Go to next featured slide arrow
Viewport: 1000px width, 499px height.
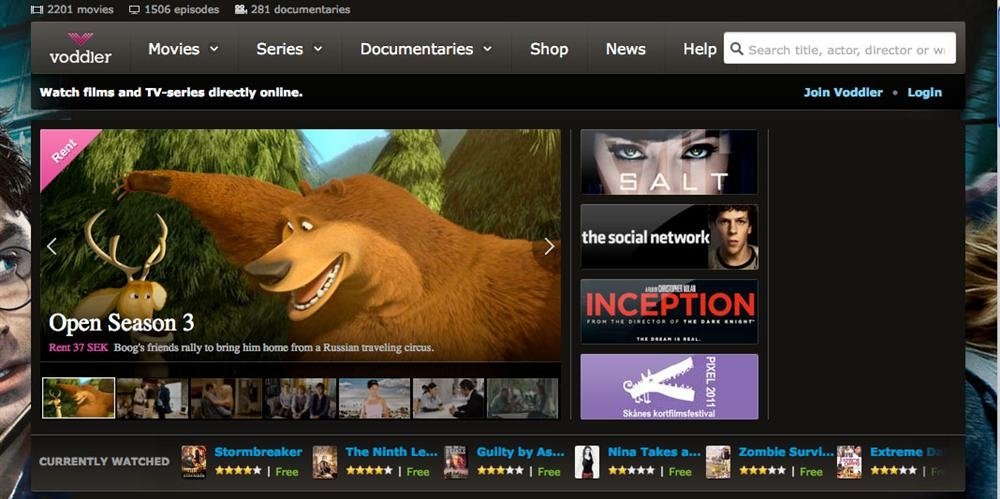[549, 246]
